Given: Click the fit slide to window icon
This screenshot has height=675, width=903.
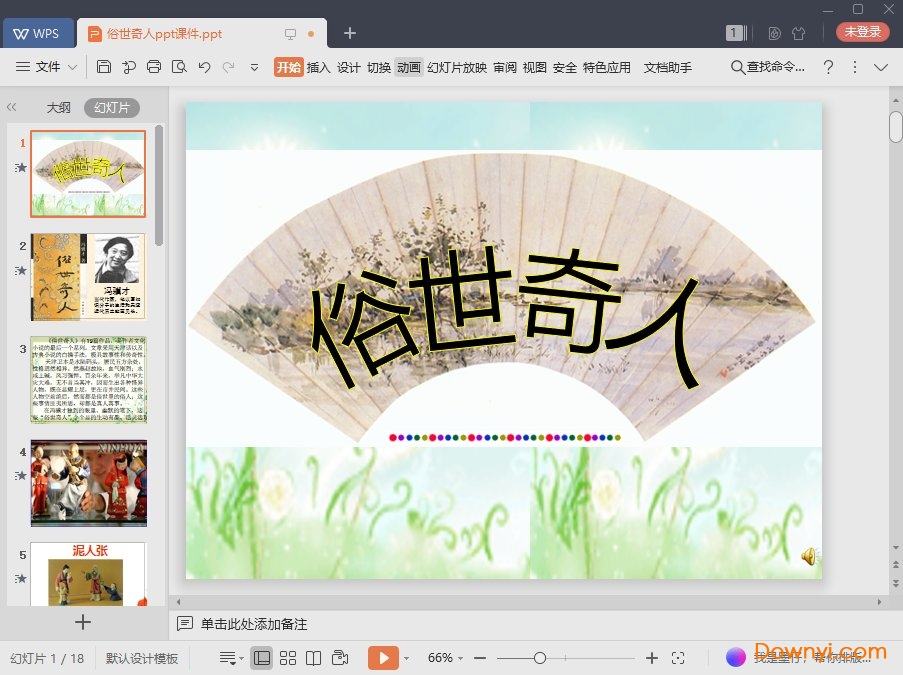Looking at the screenshot, I should tap(679, 657).
